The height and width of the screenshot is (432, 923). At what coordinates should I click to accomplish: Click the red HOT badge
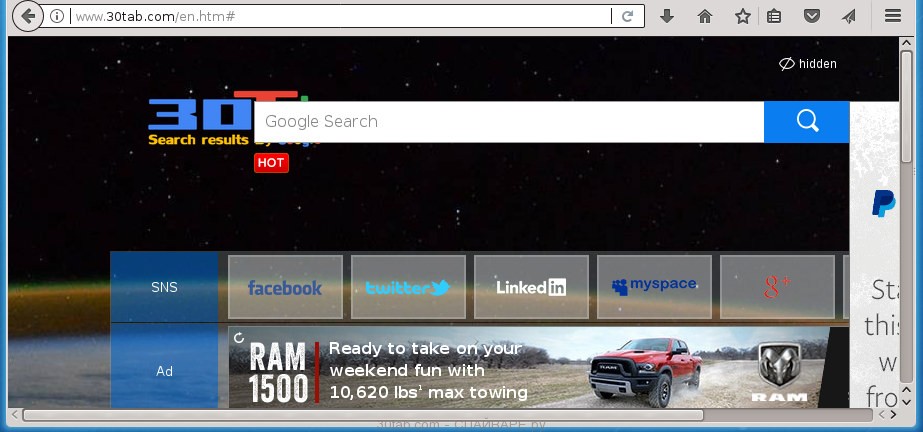271,163
